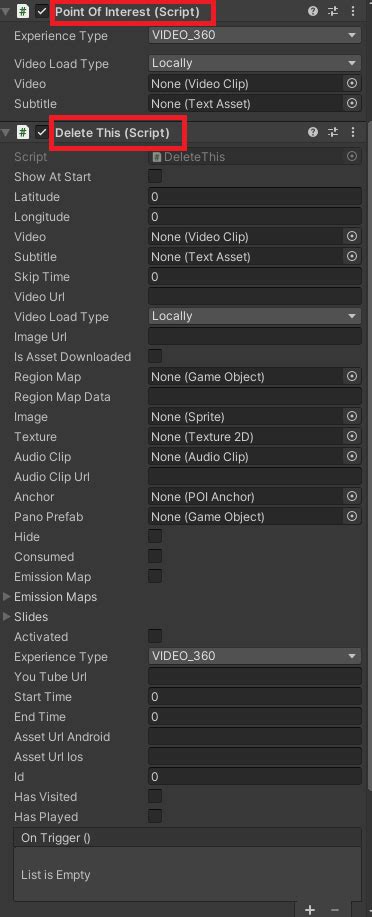Open more options menu of Delete This
This screenshot has width=372, height=917.
coord(353,132)
